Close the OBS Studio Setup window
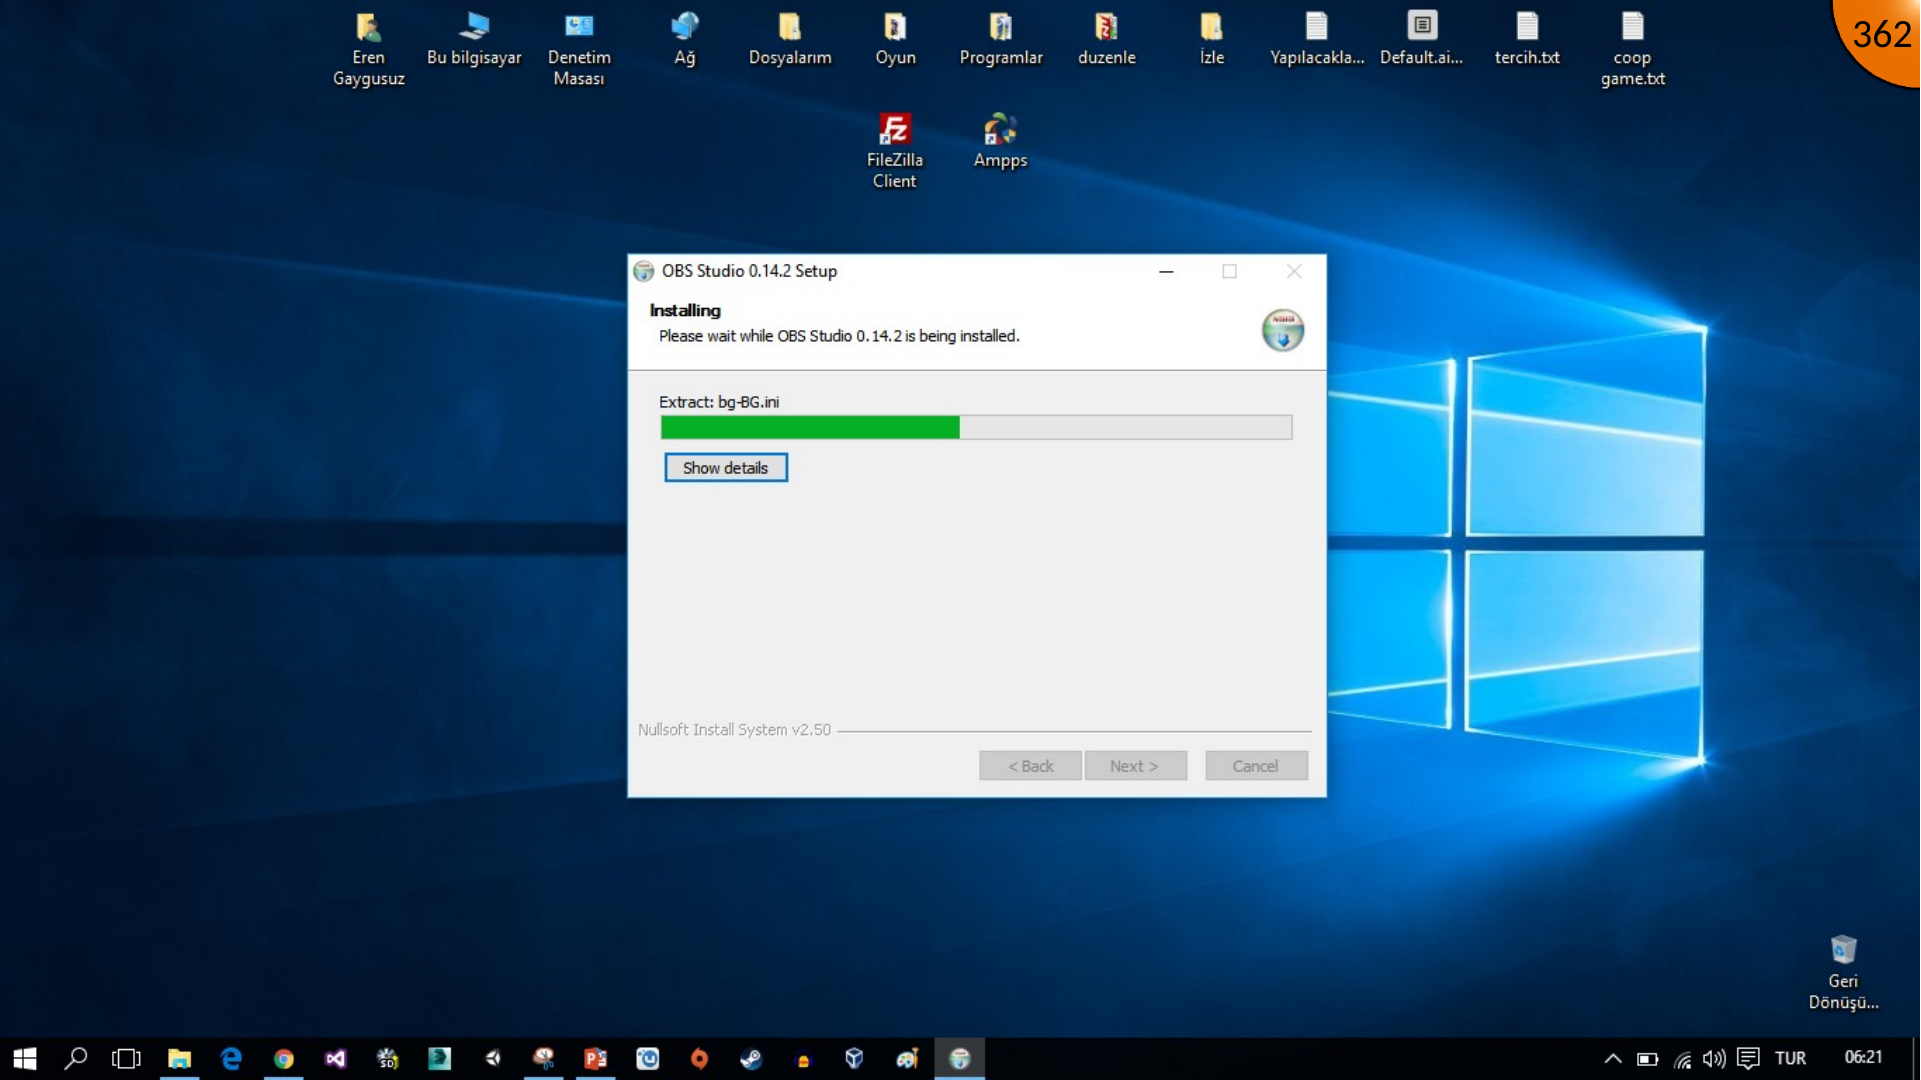Viewport: 1921px width, 1080px height. (x=1294, y=271)
